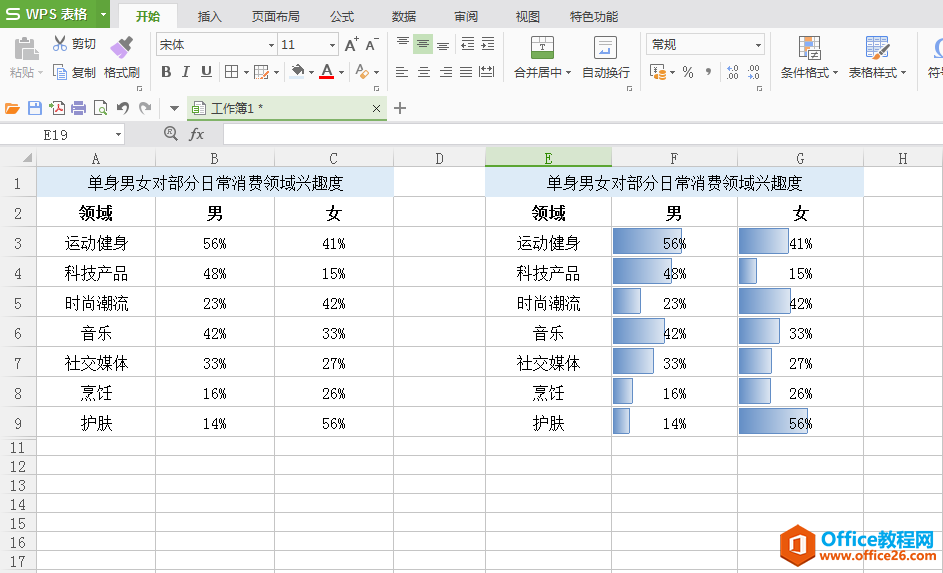Click the export to PDF icon
Screen dimensions: 943x573
(57, 108)
